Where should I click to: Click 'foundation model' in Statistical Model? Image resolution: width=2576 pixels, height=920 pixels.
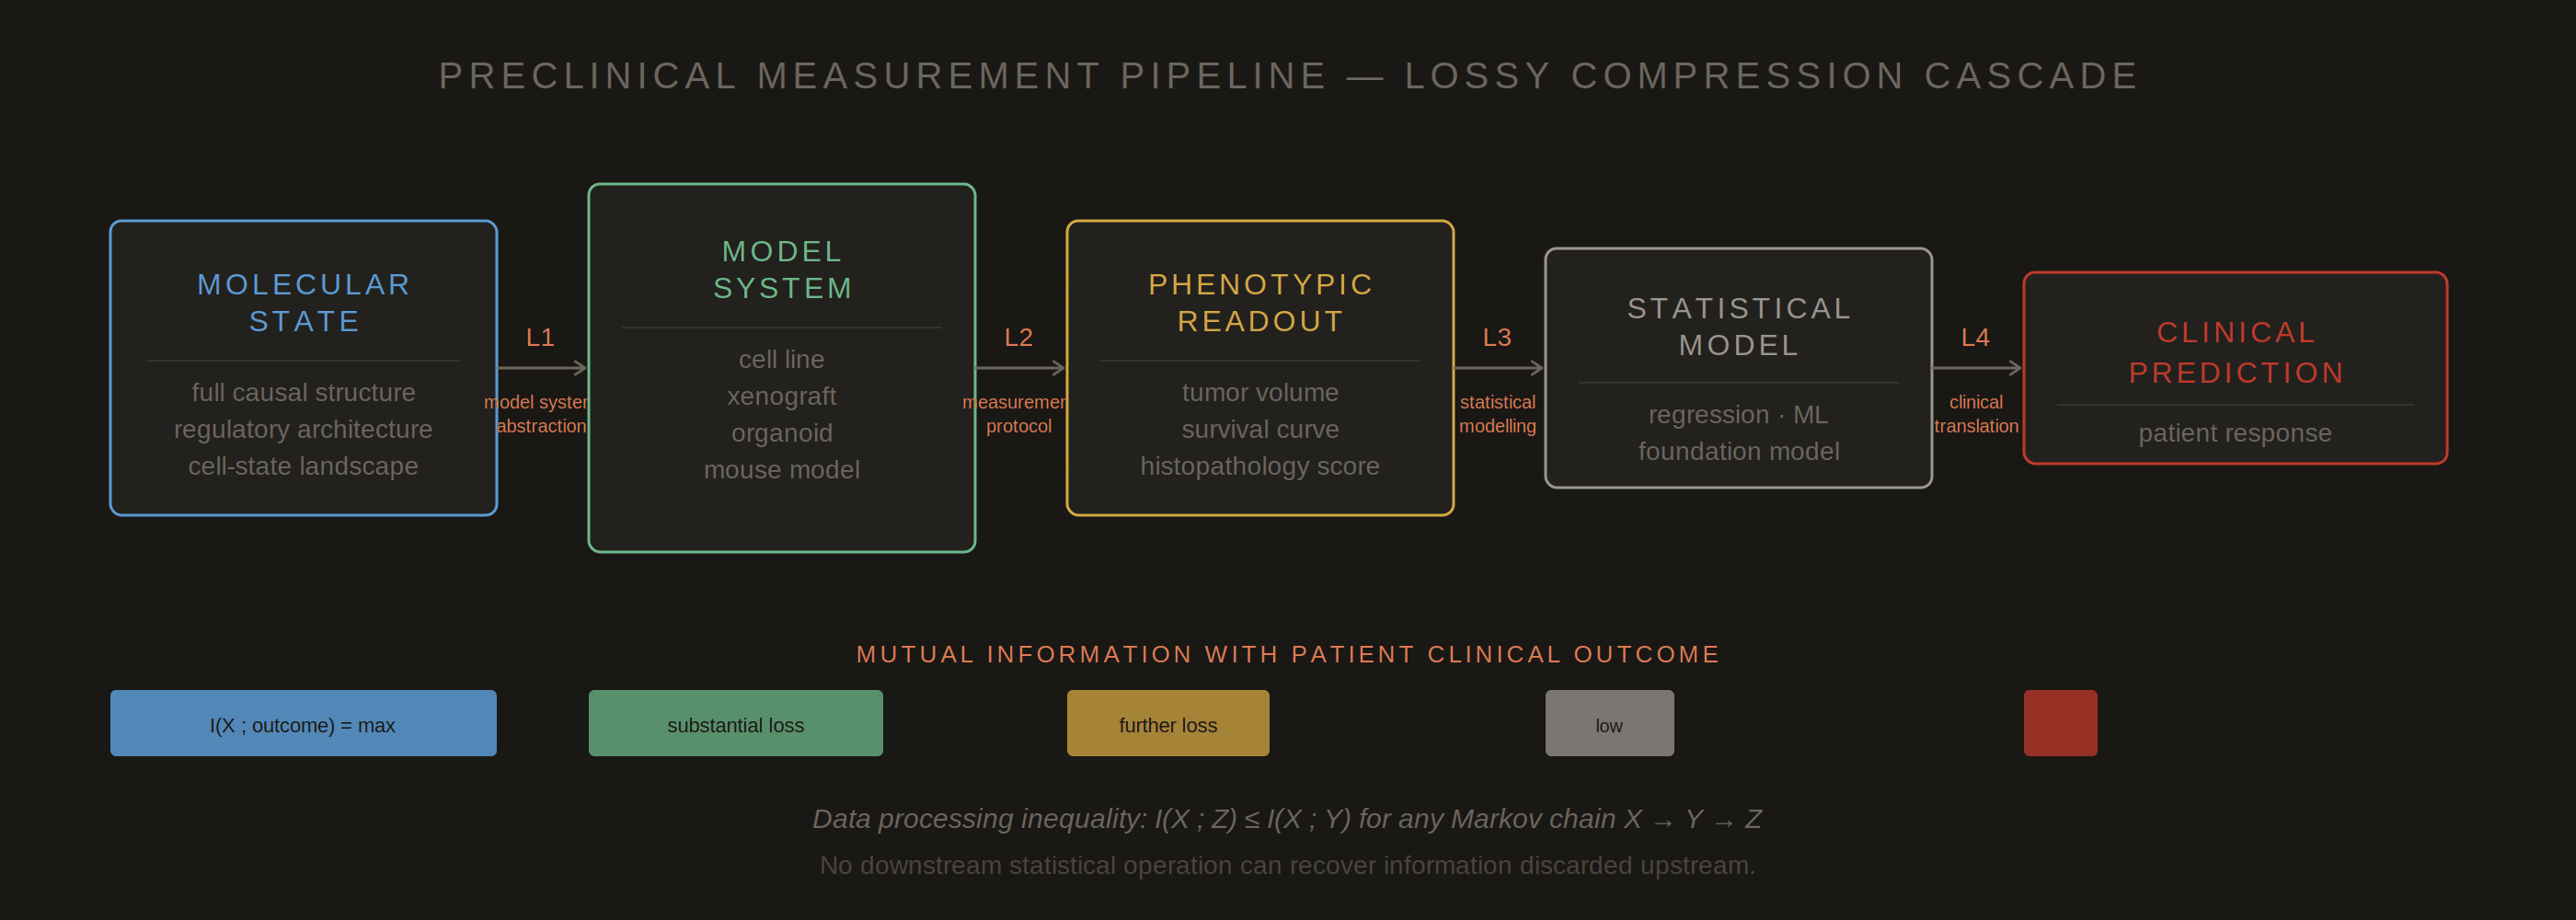(1738, 451)
